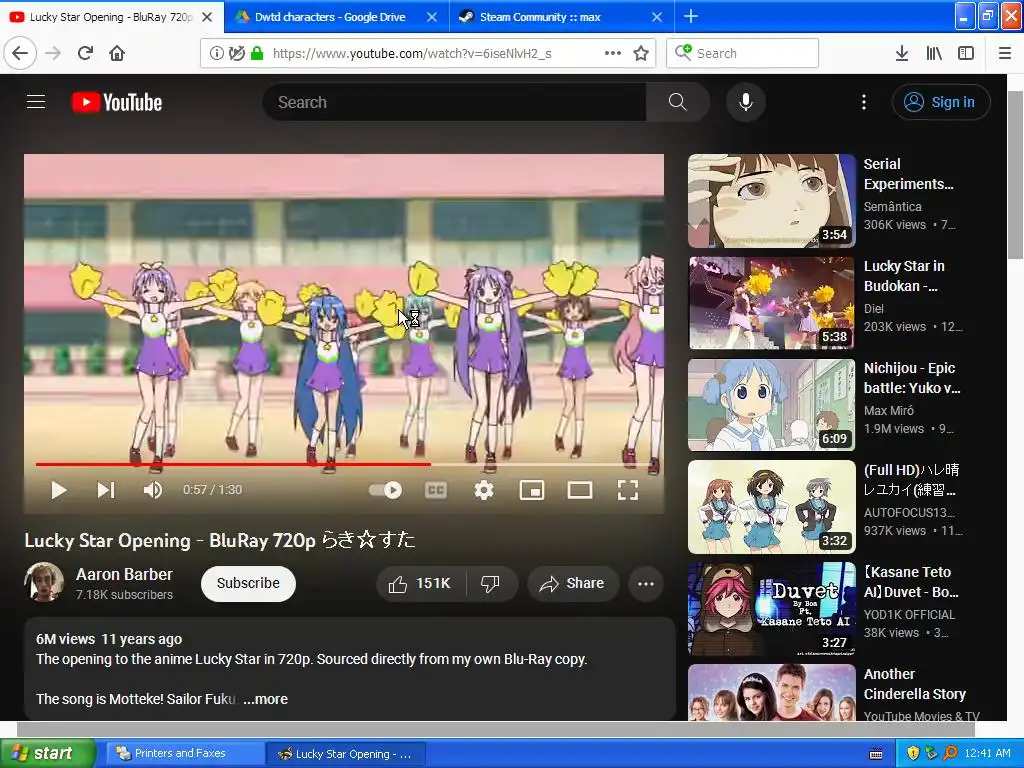This screenshot has height=768, width=1024.
Task: Open a new browser tab
Action: click(691, 16)
